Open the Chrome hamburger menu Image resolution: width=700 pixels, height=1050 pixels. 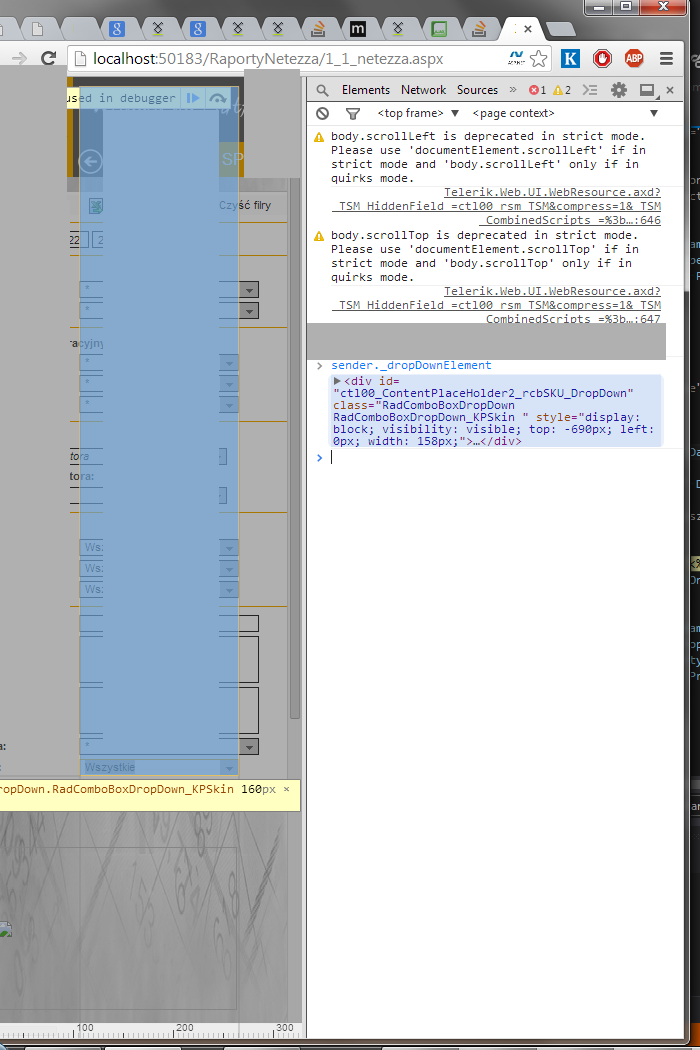[666, 59]
